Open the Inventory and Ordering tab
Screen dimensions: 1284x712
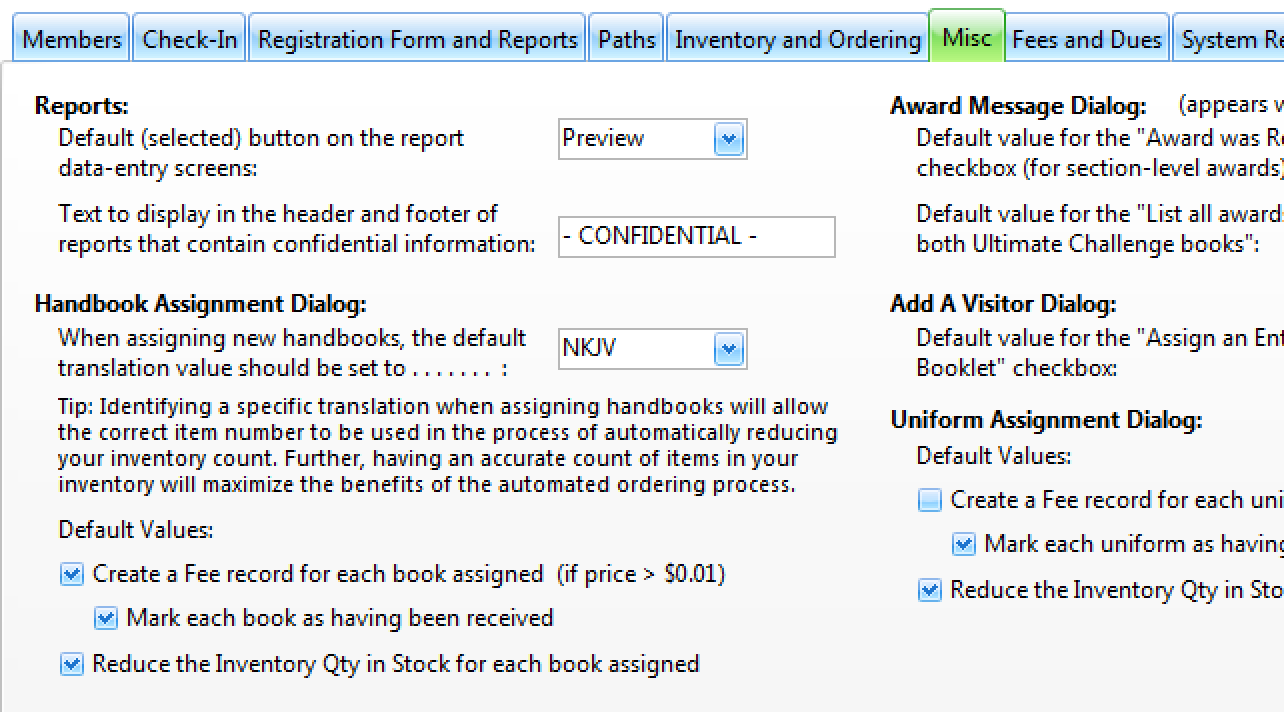click(797, 40)
